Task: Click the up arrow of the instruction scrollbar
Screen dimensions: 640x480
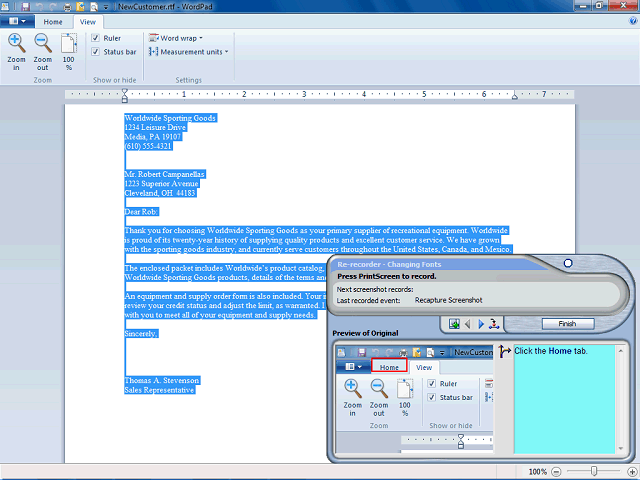Action: point(620,351)
